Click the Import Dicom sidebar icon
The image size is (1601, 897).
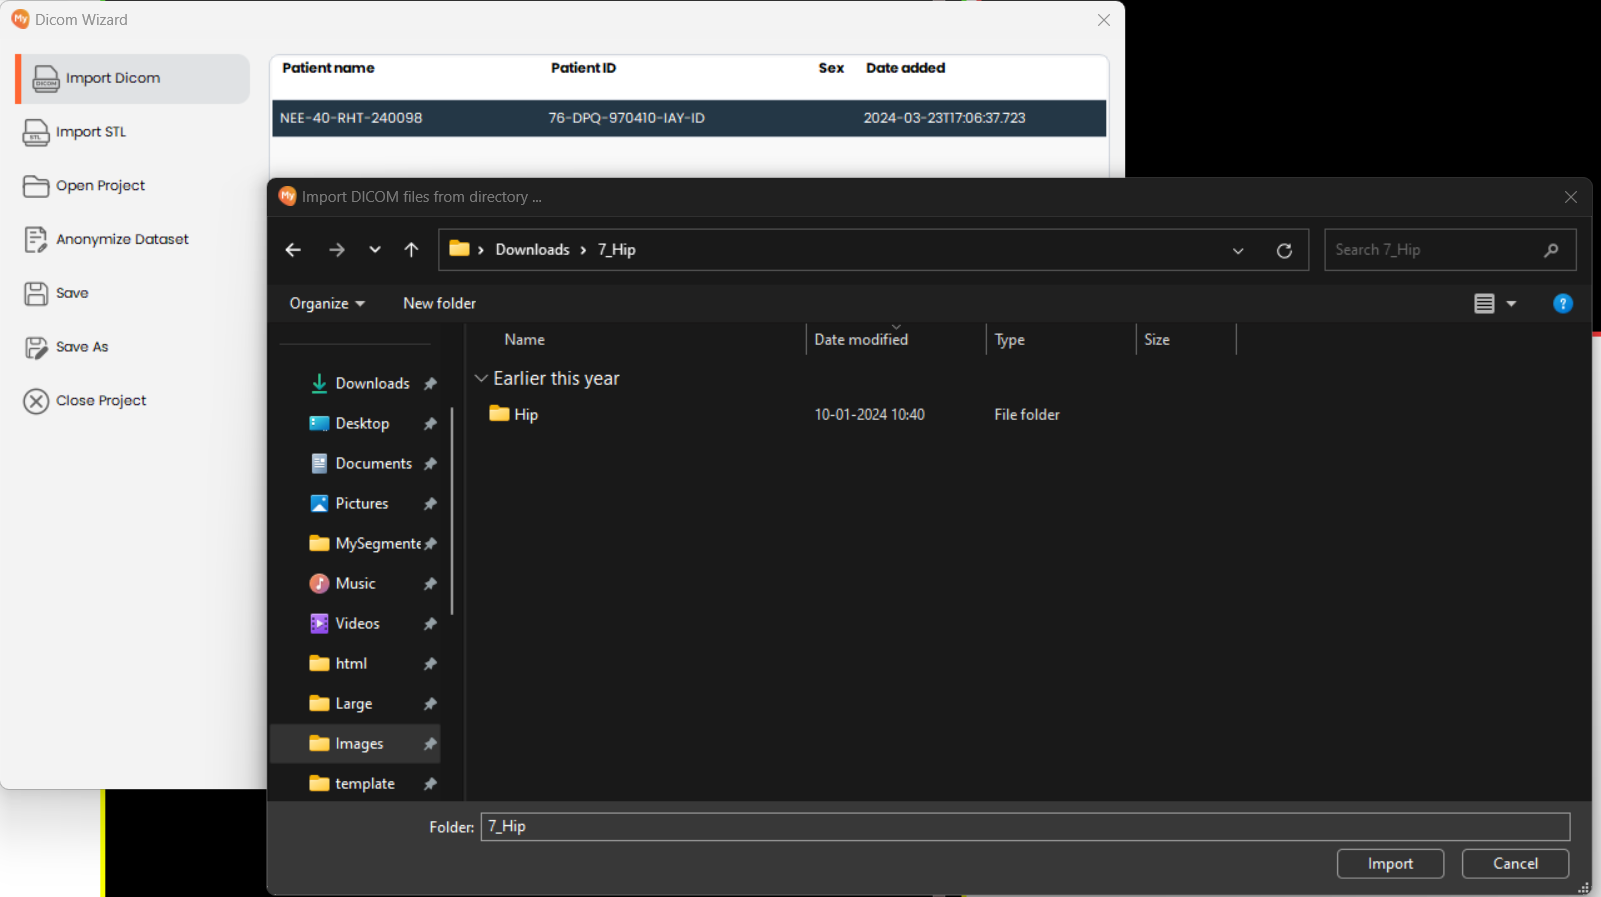click(46, 79)
